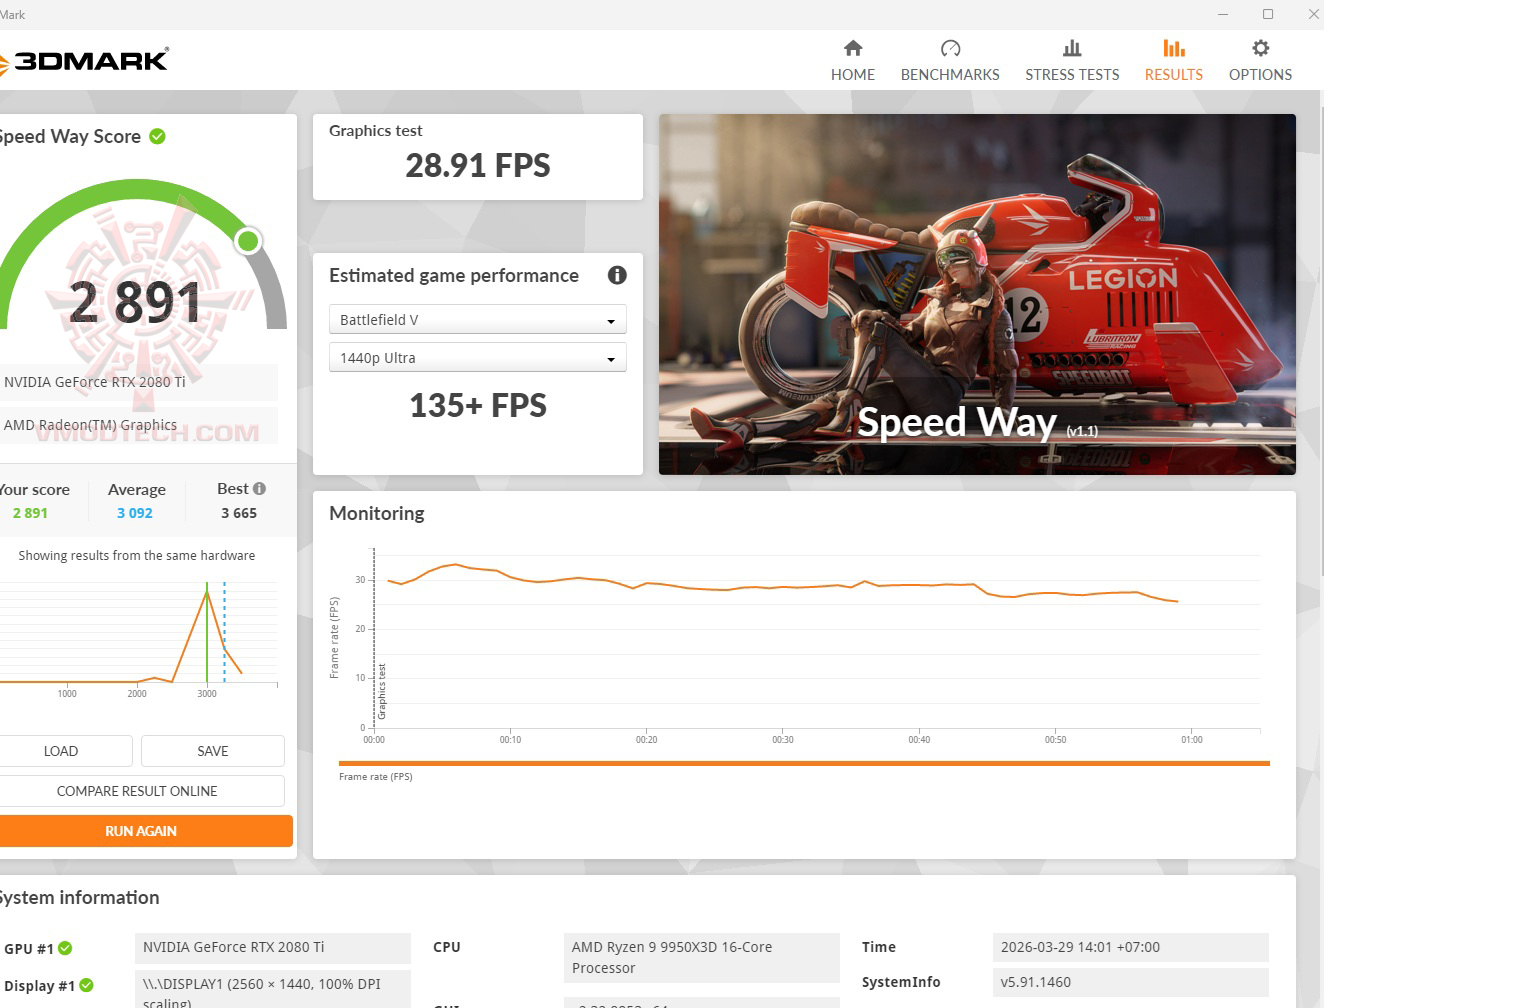Go to the HOME tab
This screenshot has width=1536, height=1008.
click(x=853, y=61)
